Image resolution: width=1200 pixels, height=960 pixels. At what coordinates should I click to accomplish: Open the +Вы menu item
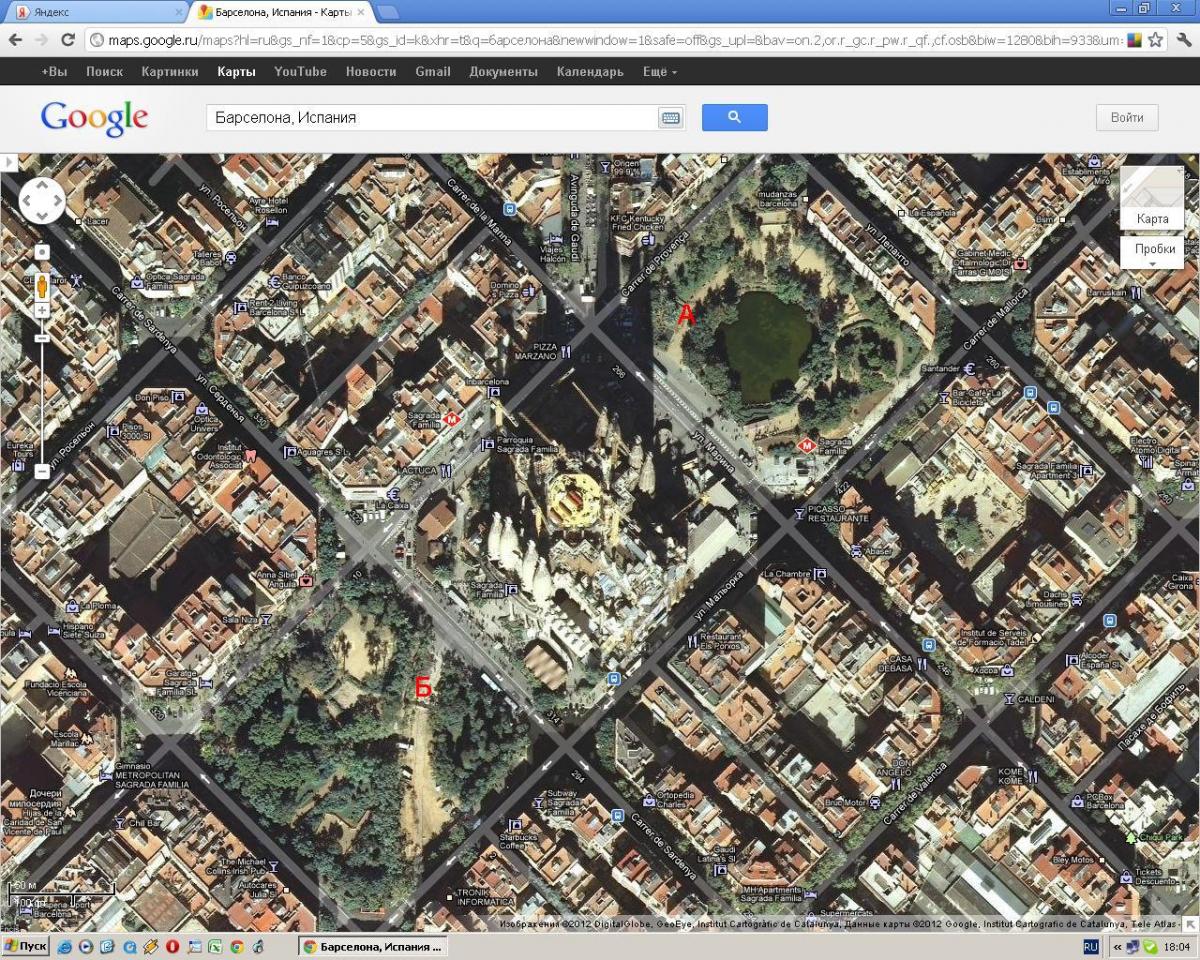(54, 72)
